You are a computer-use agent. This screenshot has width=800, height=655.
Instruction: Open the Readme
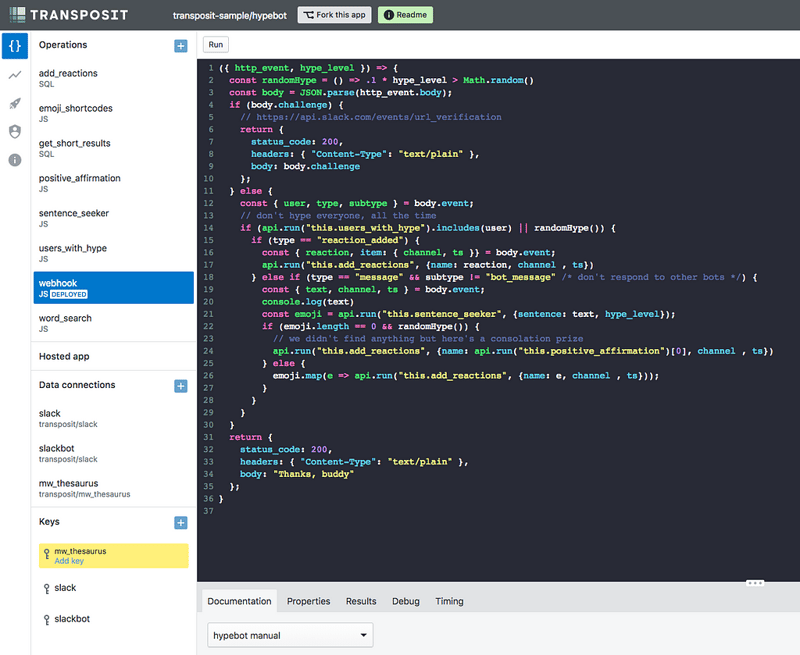coord(406,15)
